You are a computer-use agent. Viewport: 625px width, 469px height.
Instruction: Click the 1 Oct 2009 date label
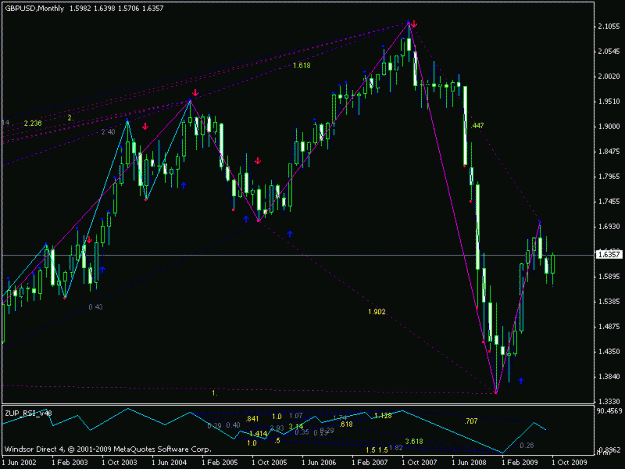(569, 462)
